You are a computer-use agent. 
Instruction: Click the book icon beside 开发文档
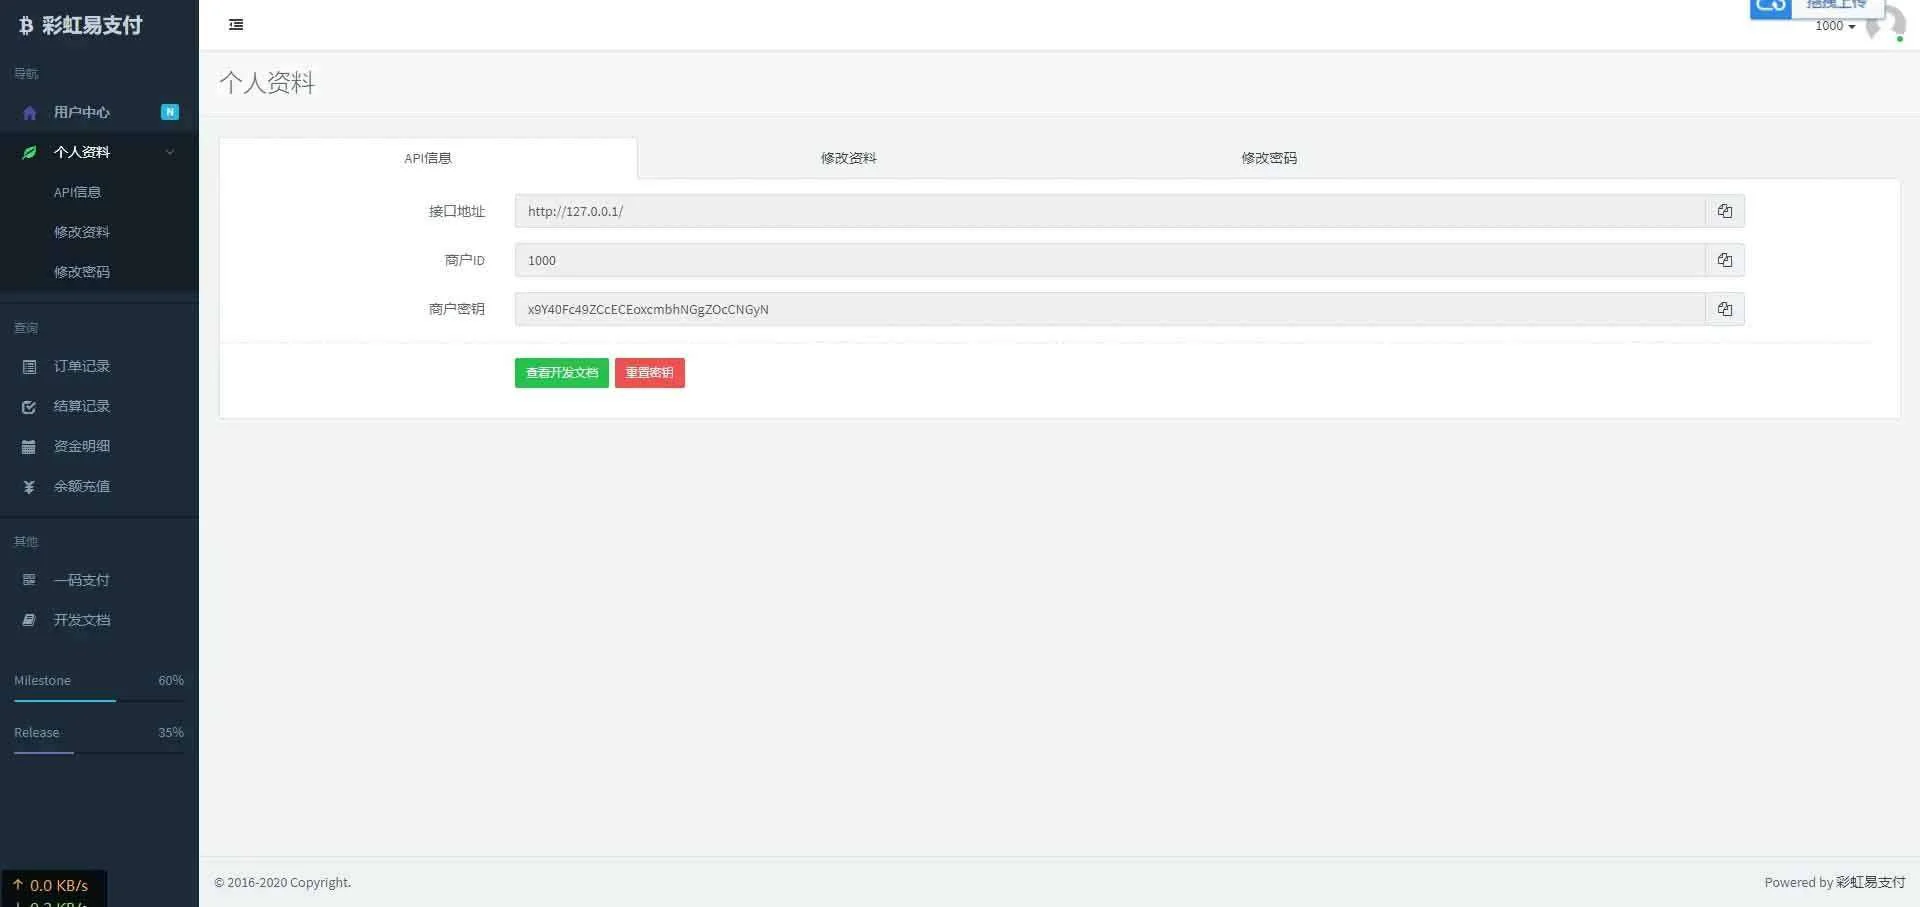pyautogui.click(x=29, y=620)
